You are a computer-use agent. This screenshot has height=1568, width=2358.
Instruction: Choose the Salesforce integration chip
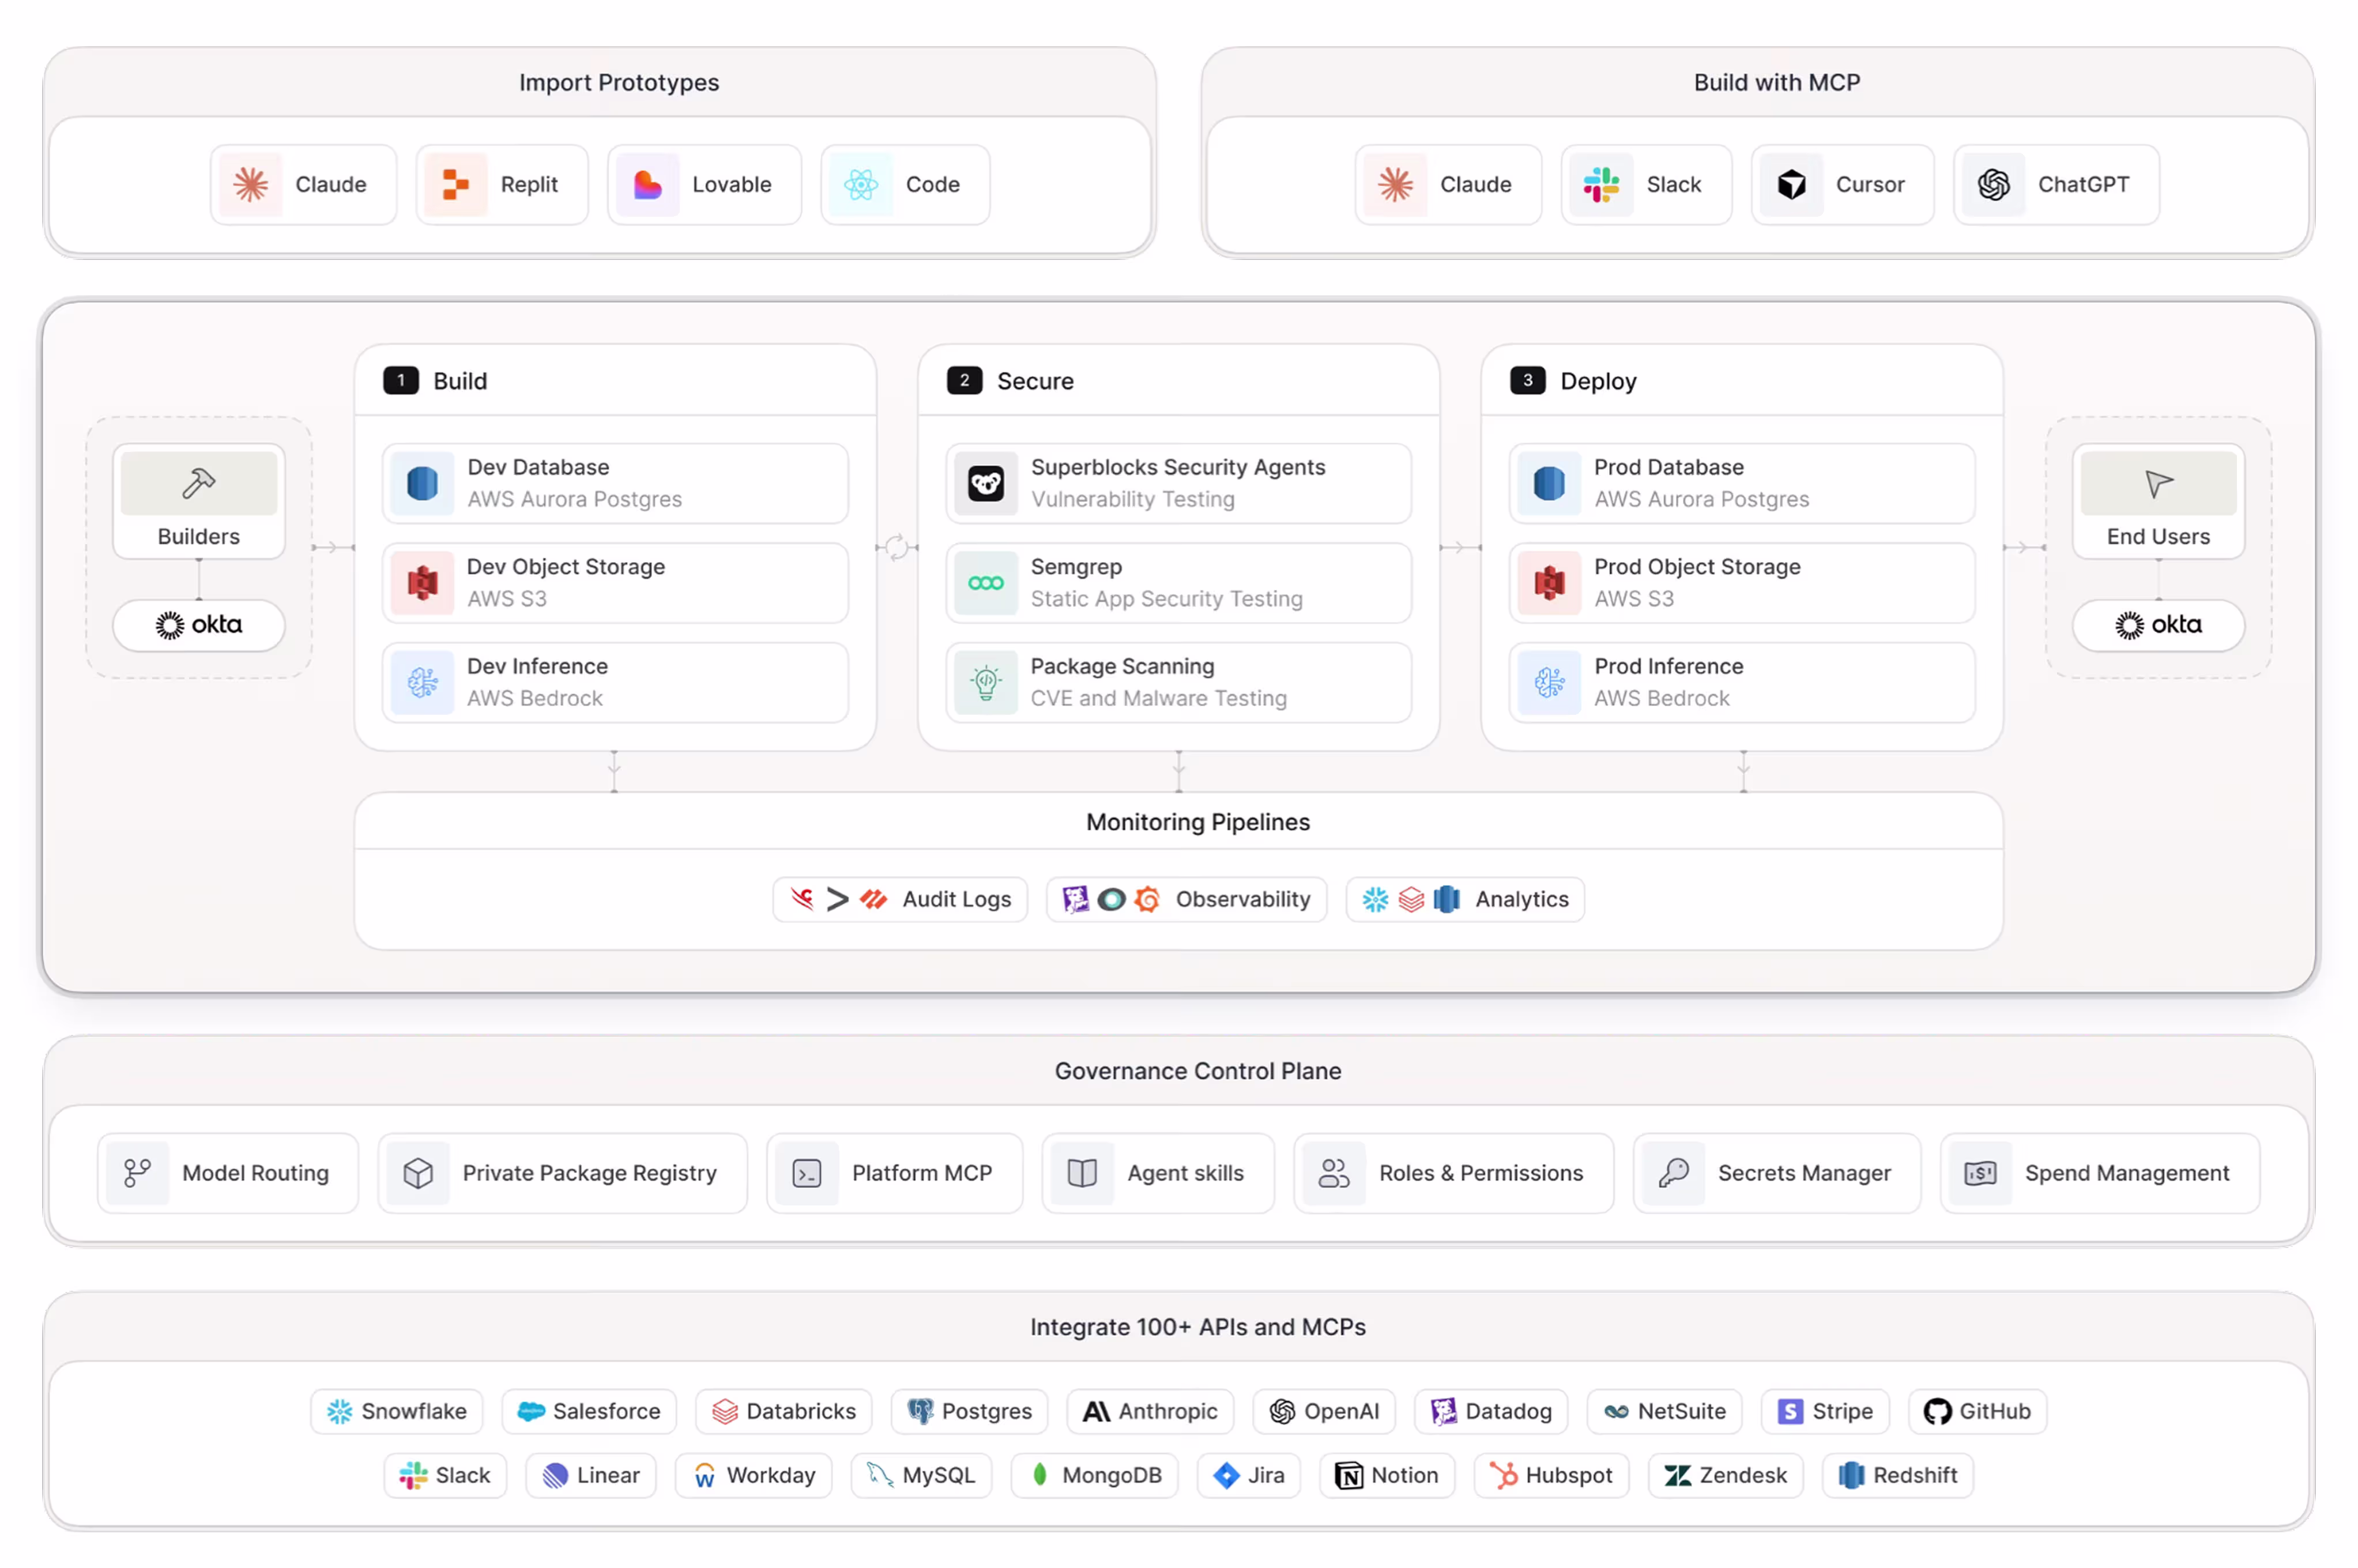point(589,1411)
